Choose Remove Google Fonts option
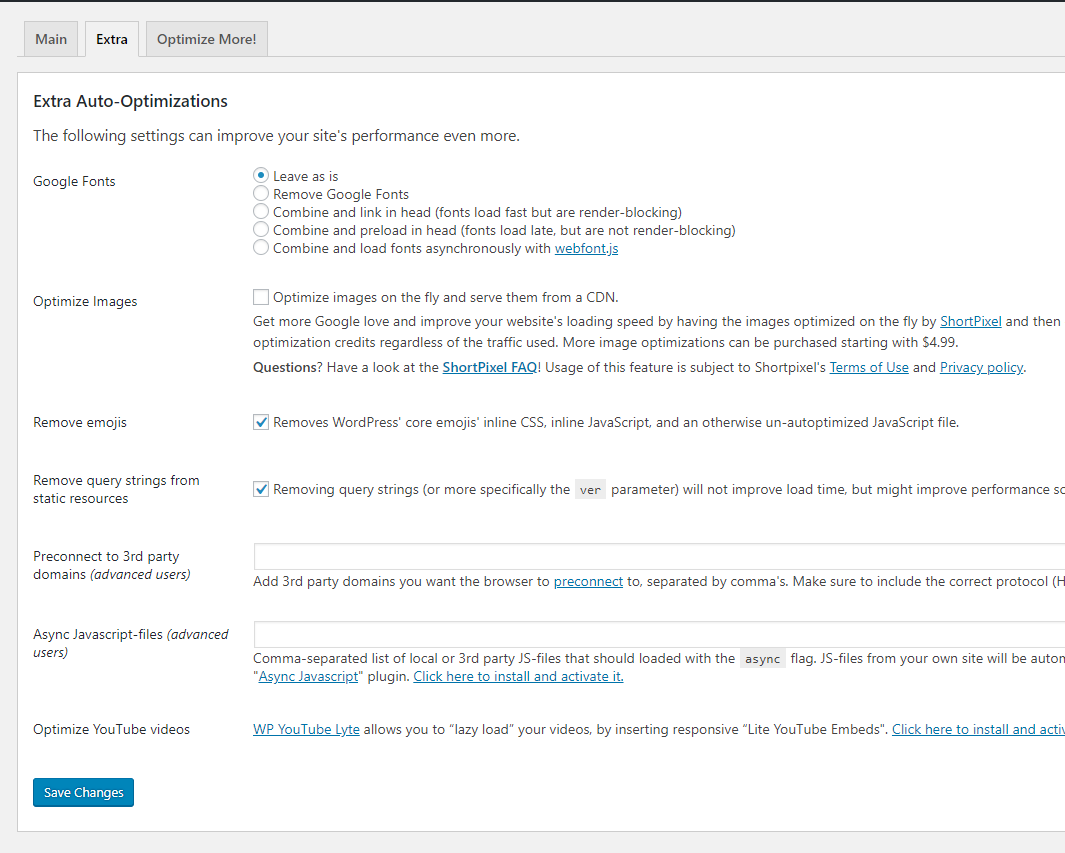This screenshot has width=1065, height=853. pyautogui.click(x=261, y=194)
